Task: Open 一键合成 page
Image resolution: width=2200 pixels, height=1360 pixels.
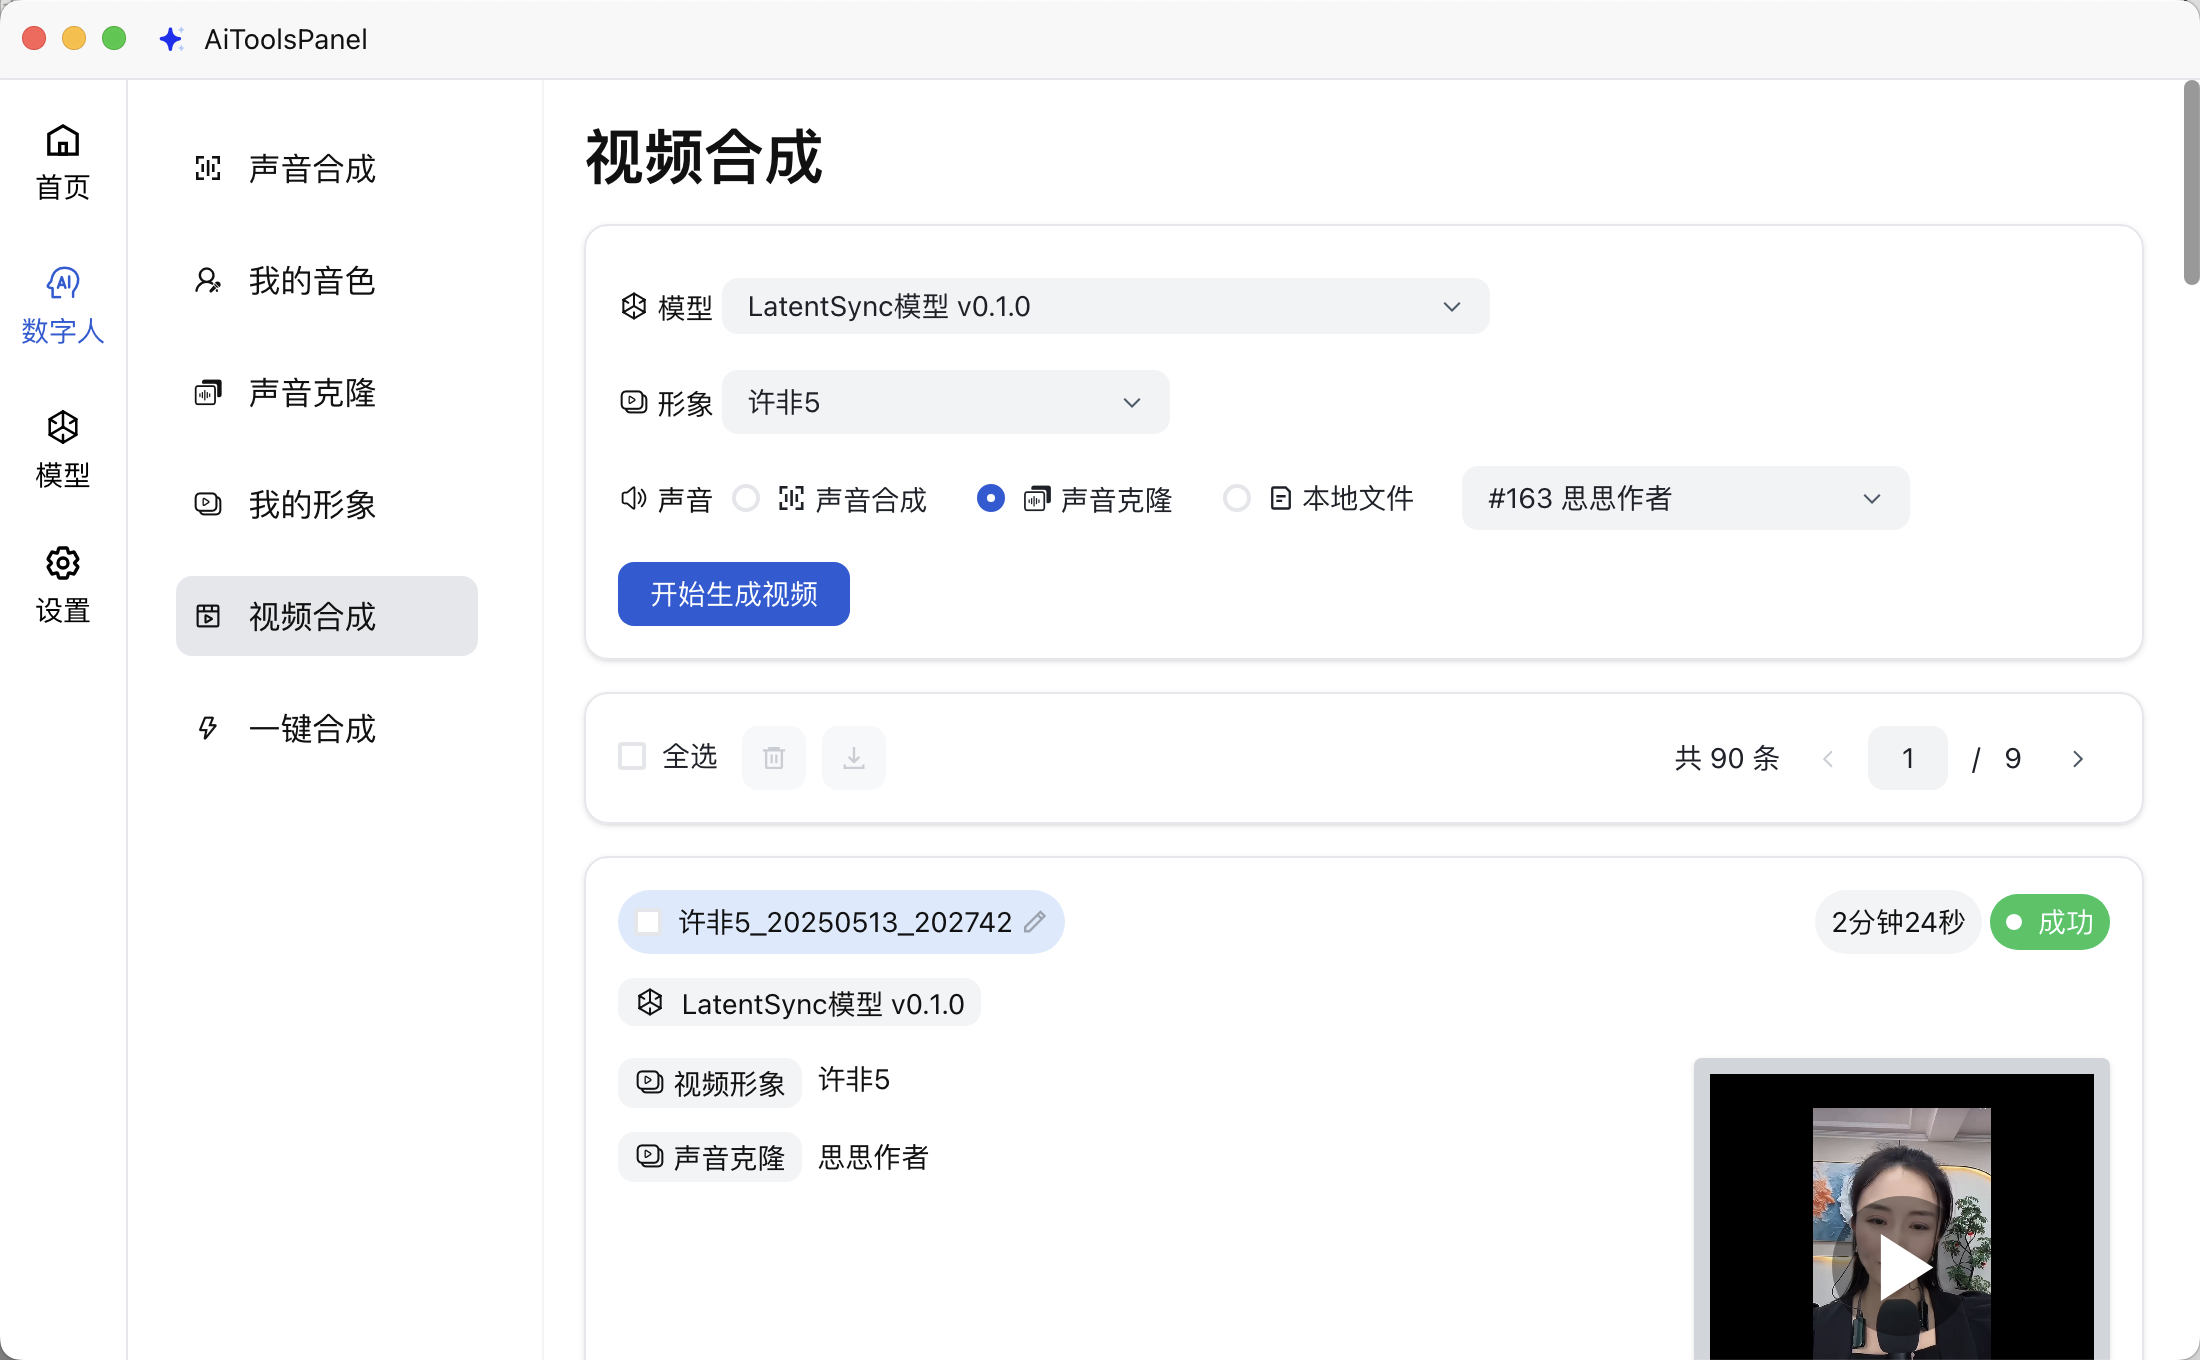Action: 326,728
